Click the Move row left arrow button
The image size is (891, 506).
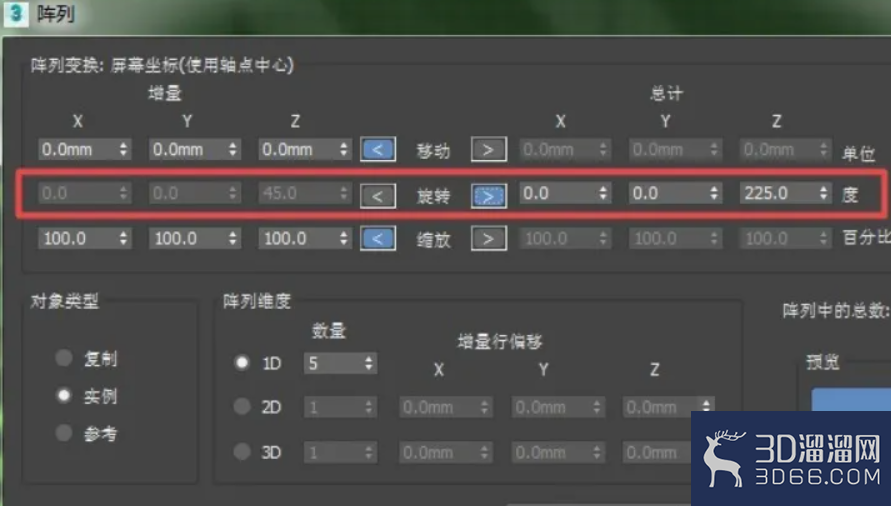click(378, 150)
